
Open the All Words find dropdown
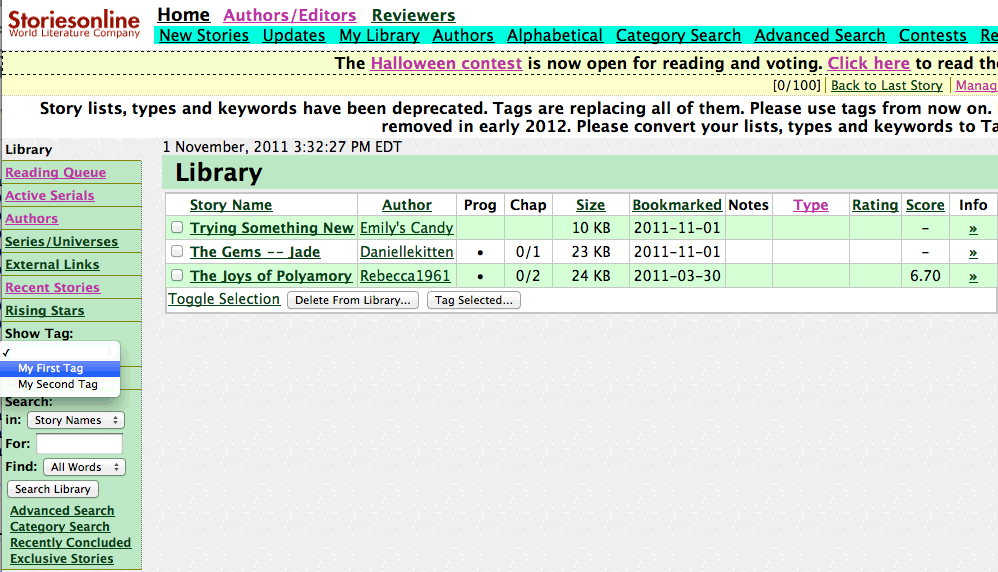click(84, 467)
